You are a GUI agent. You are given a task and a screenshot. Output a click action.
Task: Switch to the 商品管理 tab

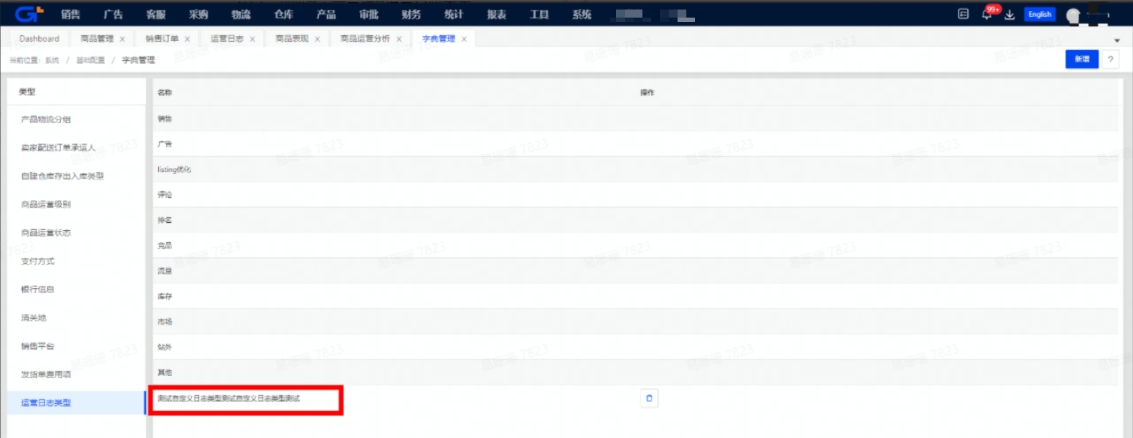point(98,39)
